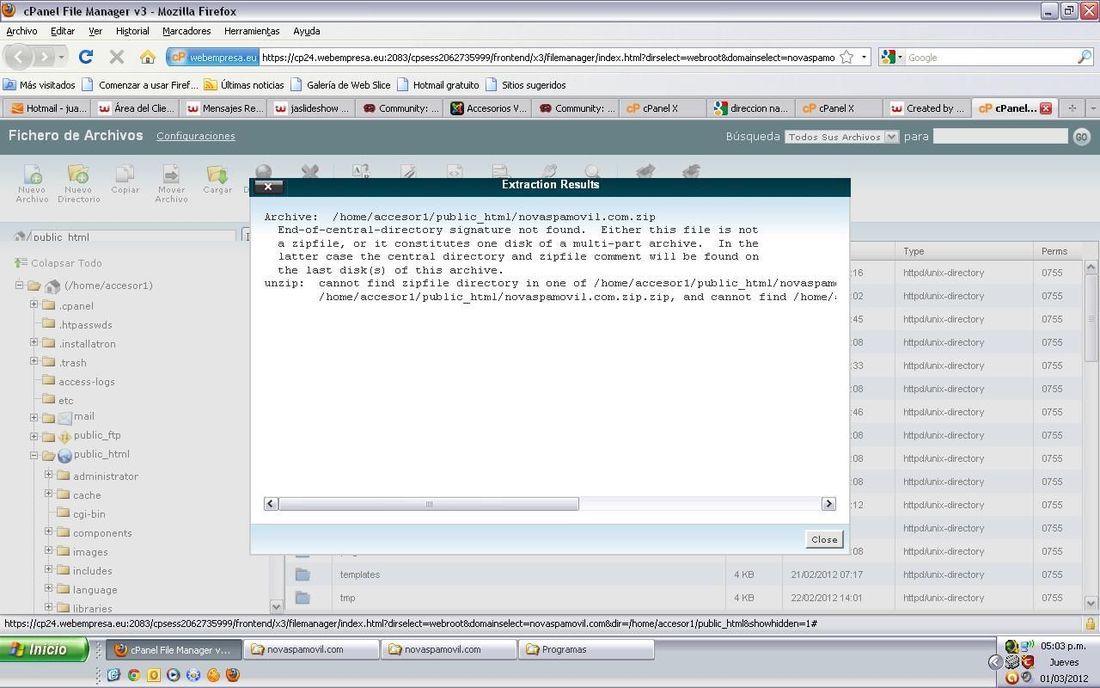Click the Firefox URL address bar
Image resolution: width=1100 pixels, height=688 pixels.
(x=548, y=58)
